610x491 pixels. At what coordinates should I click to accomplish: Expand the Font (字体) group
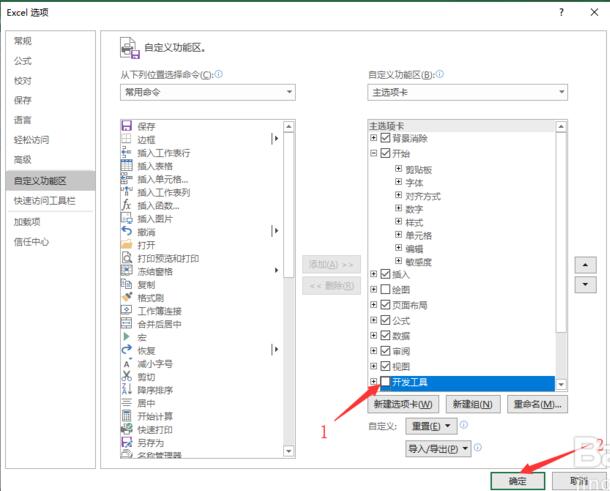coord(398,182)
